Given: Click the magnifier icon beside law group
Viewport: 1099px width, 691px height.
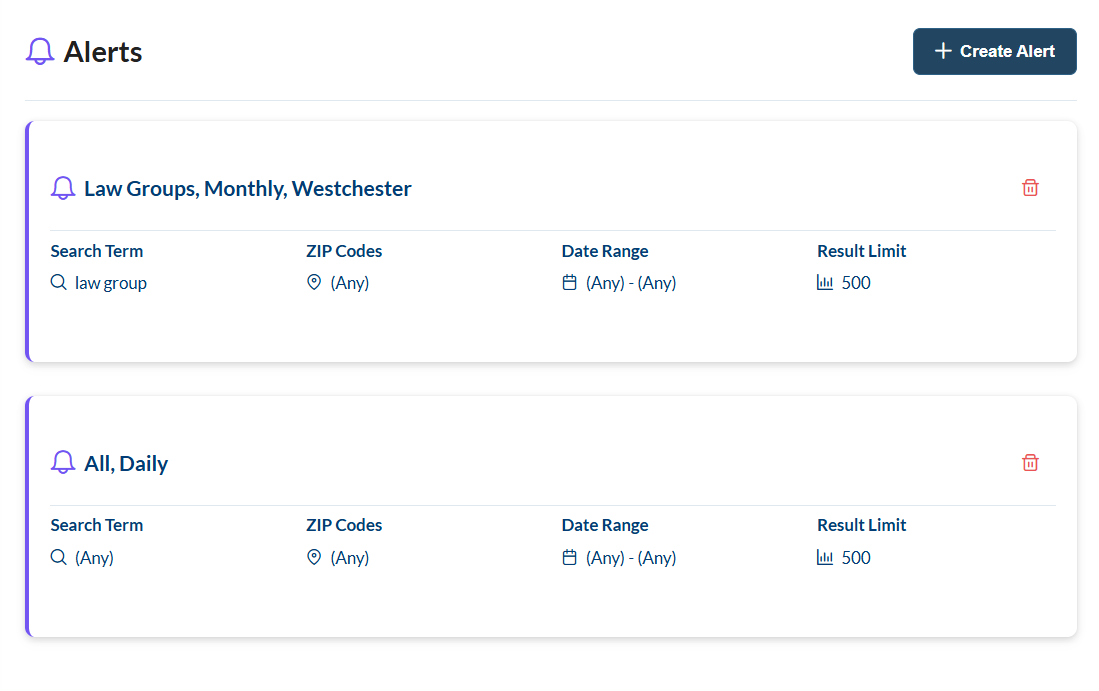Looking at the screenshot, I should [59, 282].
